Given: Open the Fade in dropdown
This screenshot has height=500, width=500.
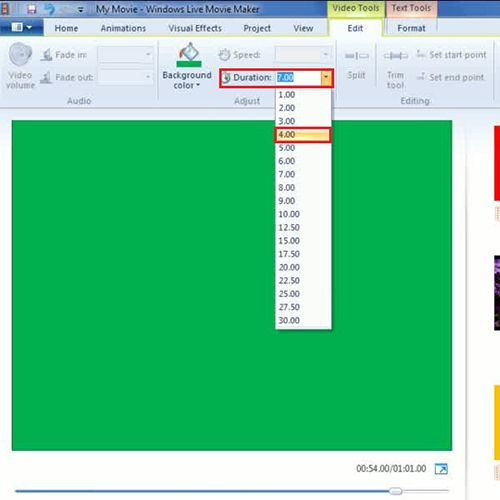Looking at the screenshot, I should 125,55.
